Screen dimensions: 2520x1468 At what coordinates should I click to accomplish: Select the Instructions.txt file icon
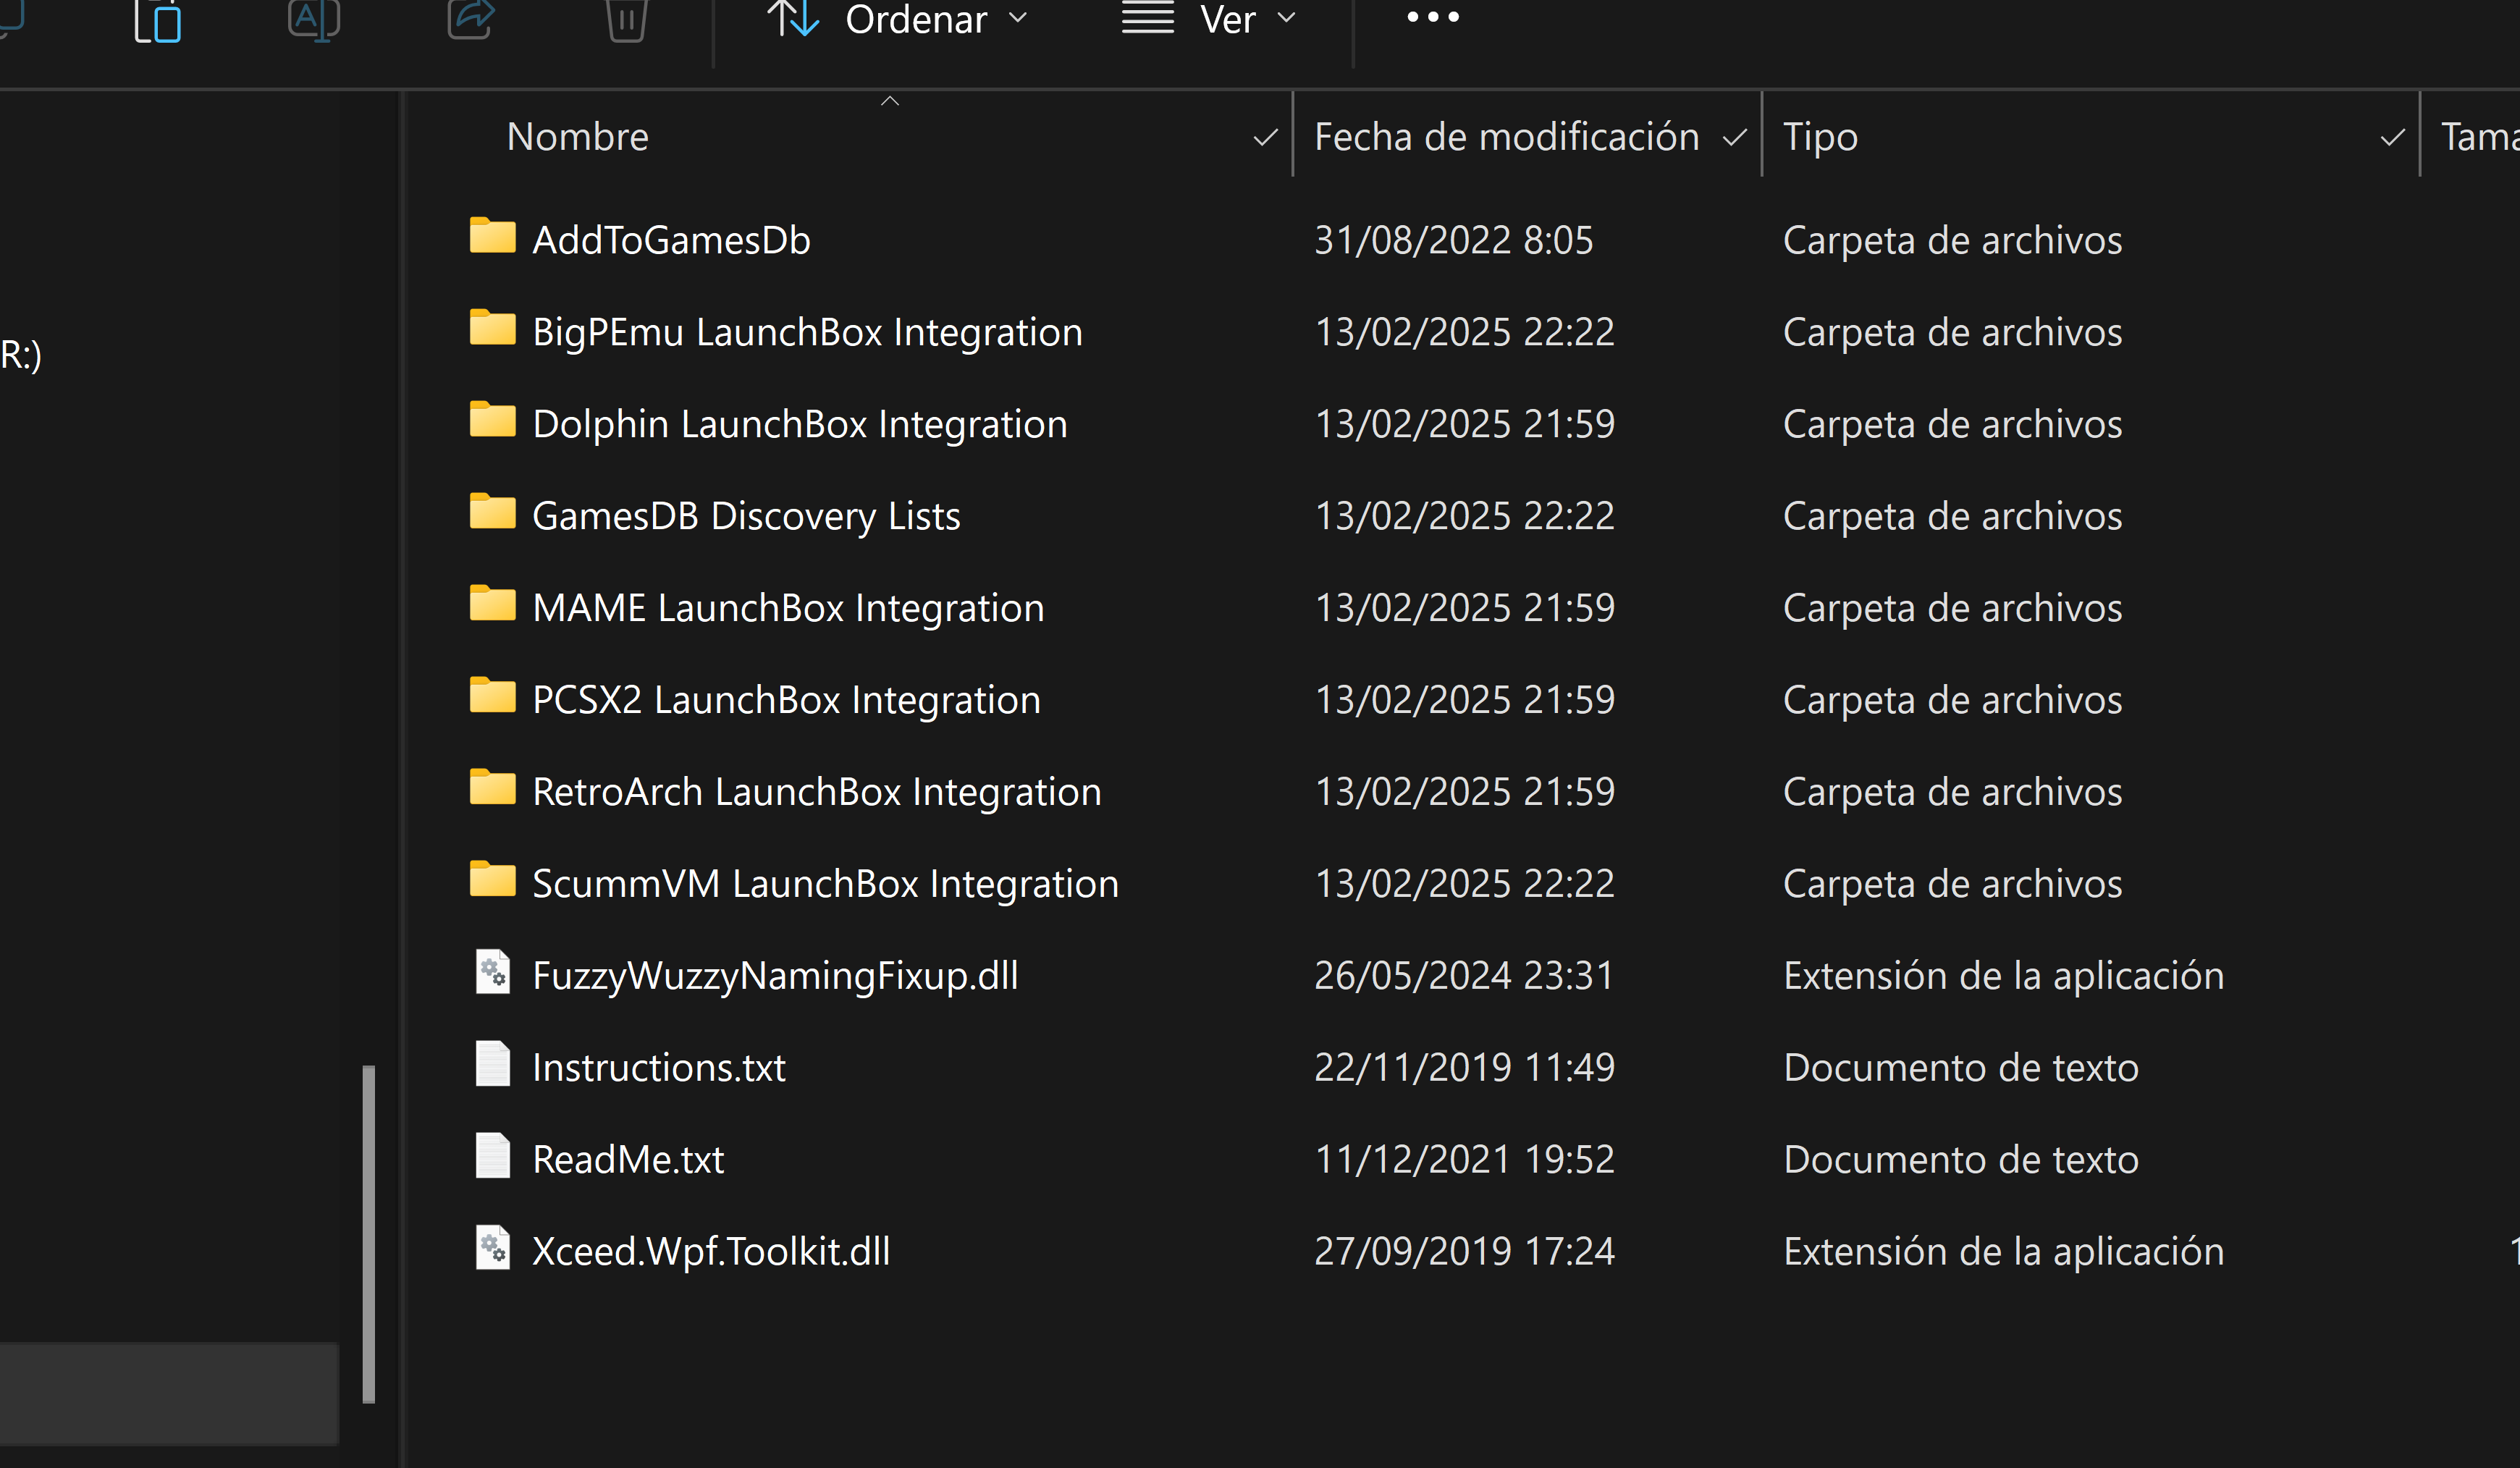492,1064
